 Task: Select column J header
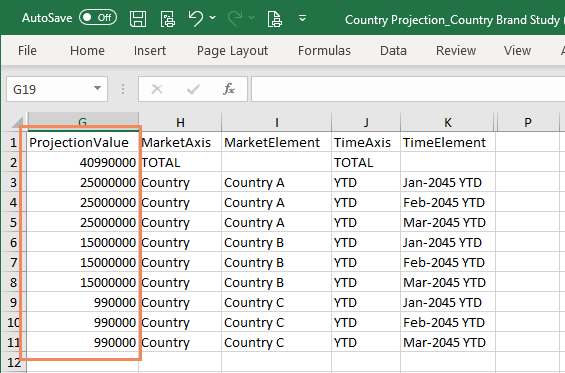pos(366,122)
